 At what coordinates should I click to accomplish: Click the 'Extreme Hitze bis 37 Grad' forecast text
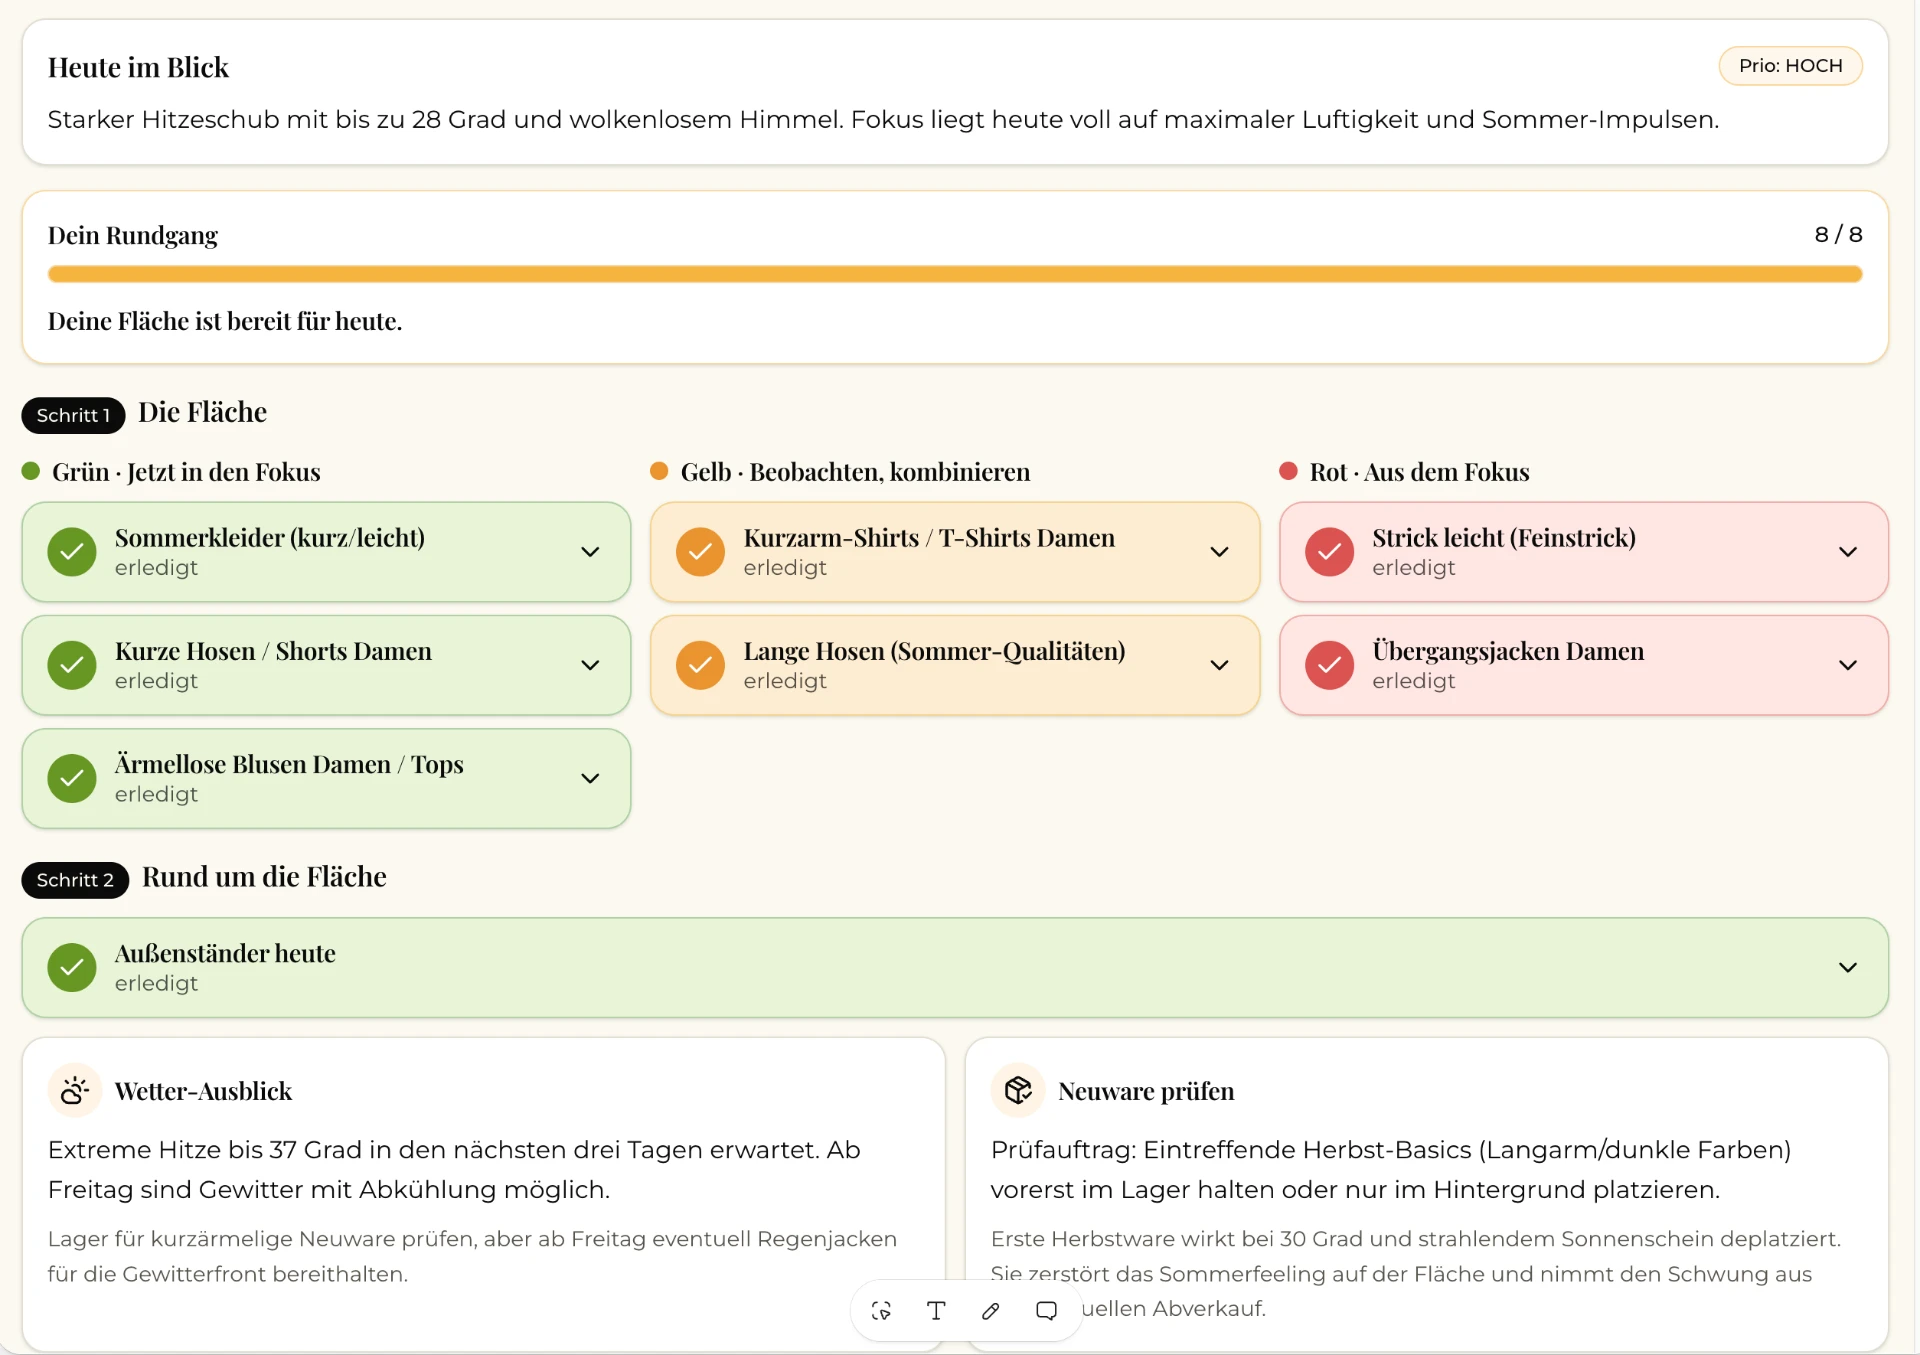454,1169
